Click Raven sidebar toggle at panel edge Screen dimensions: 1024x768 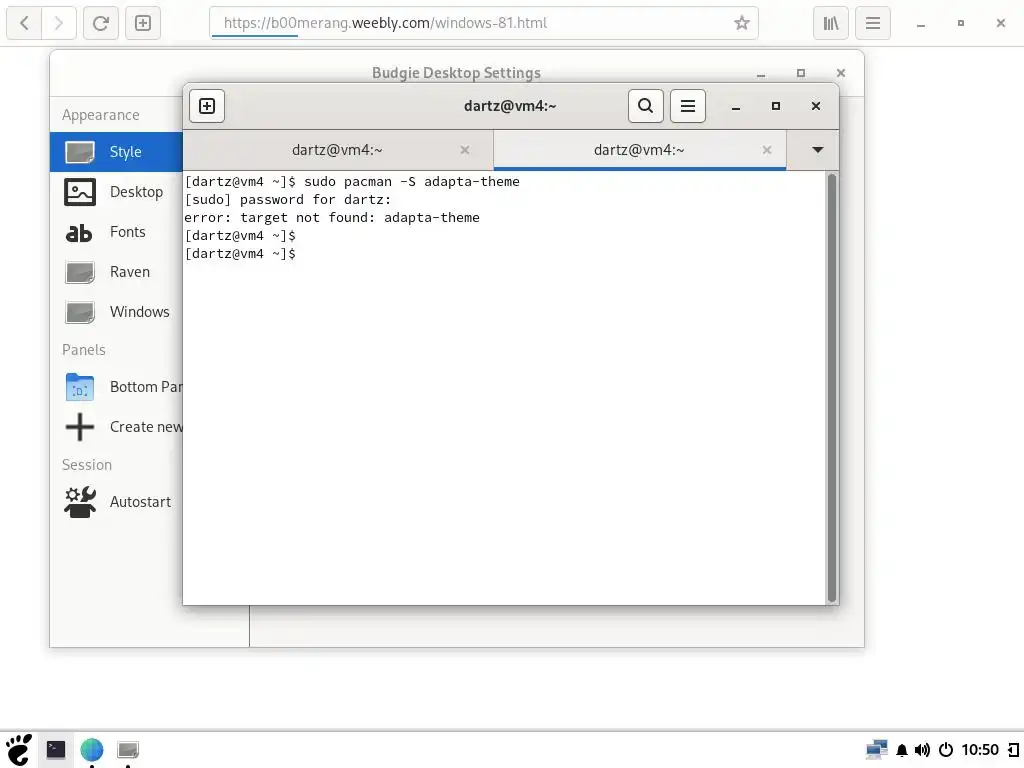pyautogui.click(x=1014, y=750)
